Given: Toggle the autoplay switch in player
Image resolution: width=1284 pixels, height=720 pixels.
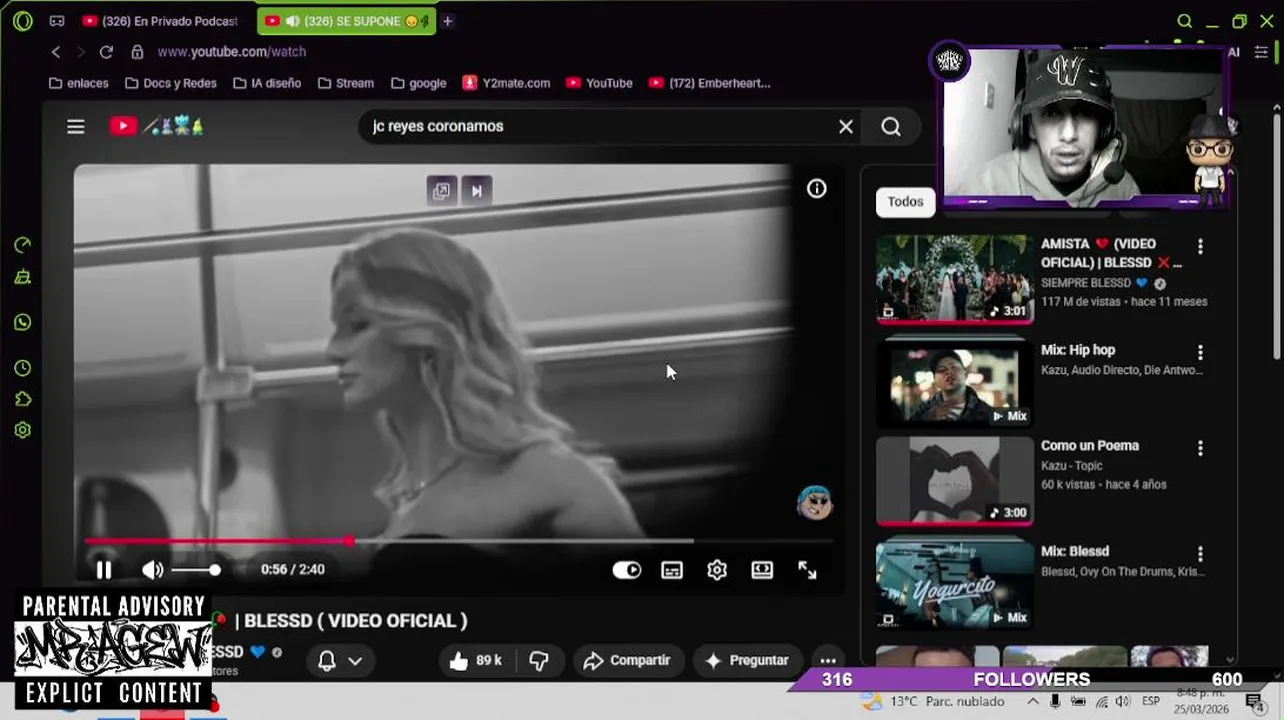Looking at the screenshot, I should pyautogui.click(x=627, y=570).
